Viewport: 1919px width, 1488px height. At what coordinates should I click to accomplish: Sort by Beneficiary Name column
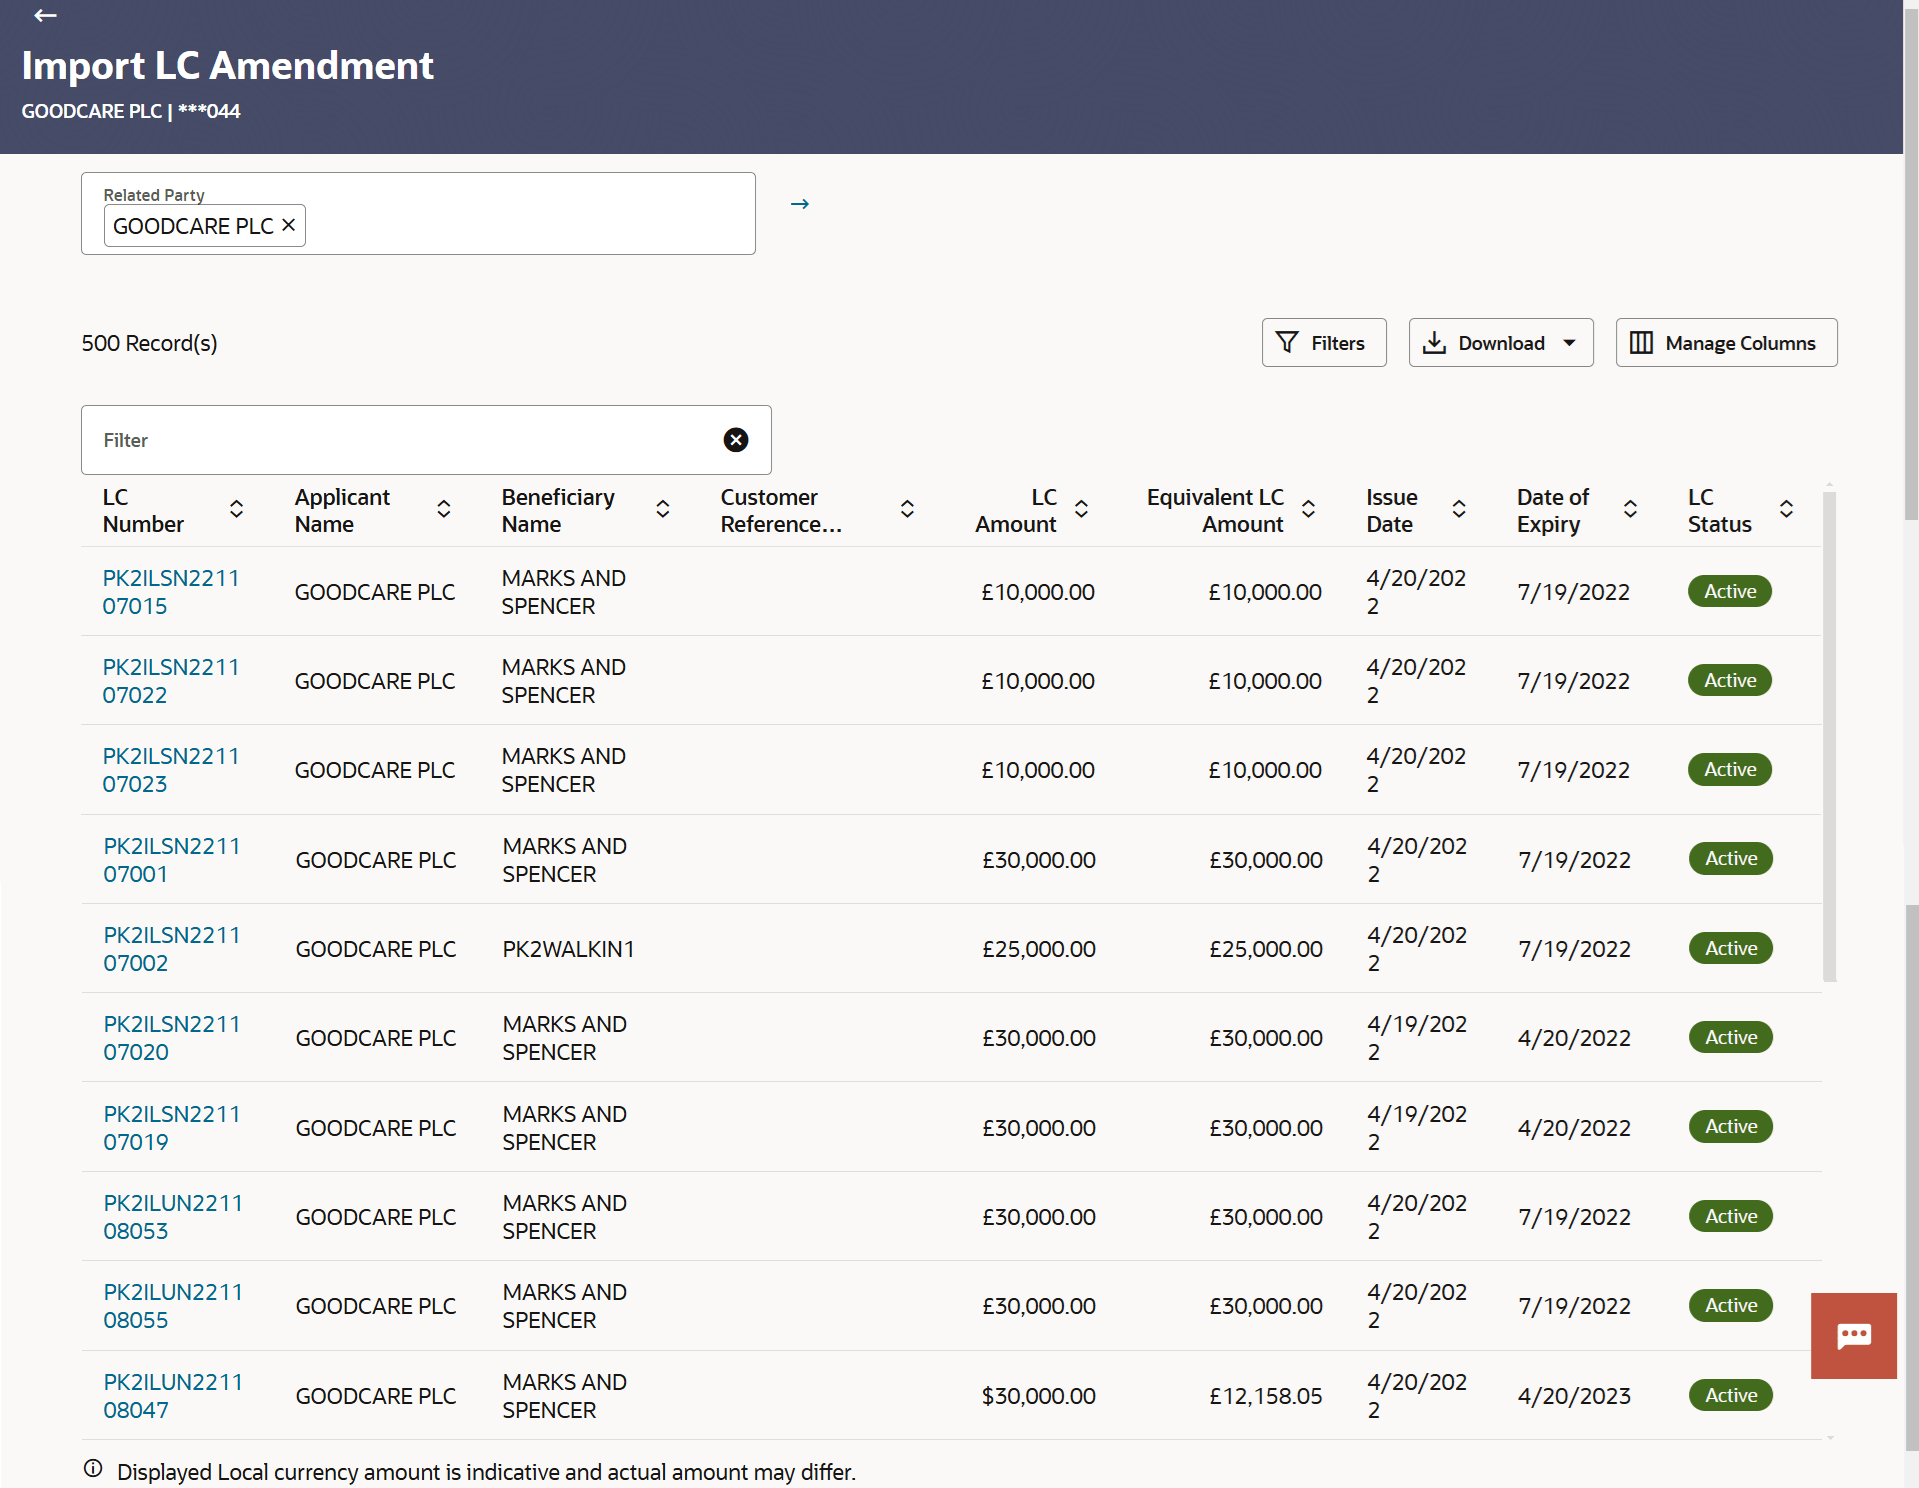pyautogui.click(x=662, y=509)
